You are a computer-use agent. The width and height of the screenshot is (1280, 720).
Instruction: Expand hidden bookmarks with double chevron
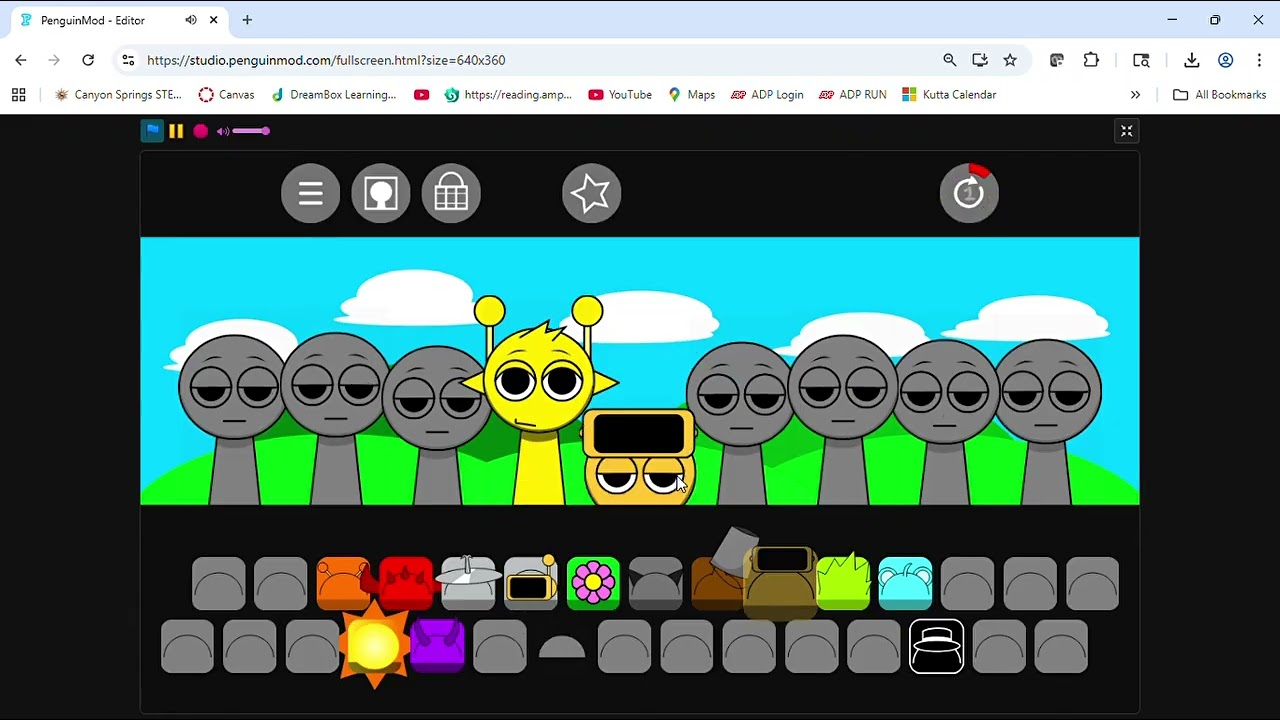[1135, 95]
